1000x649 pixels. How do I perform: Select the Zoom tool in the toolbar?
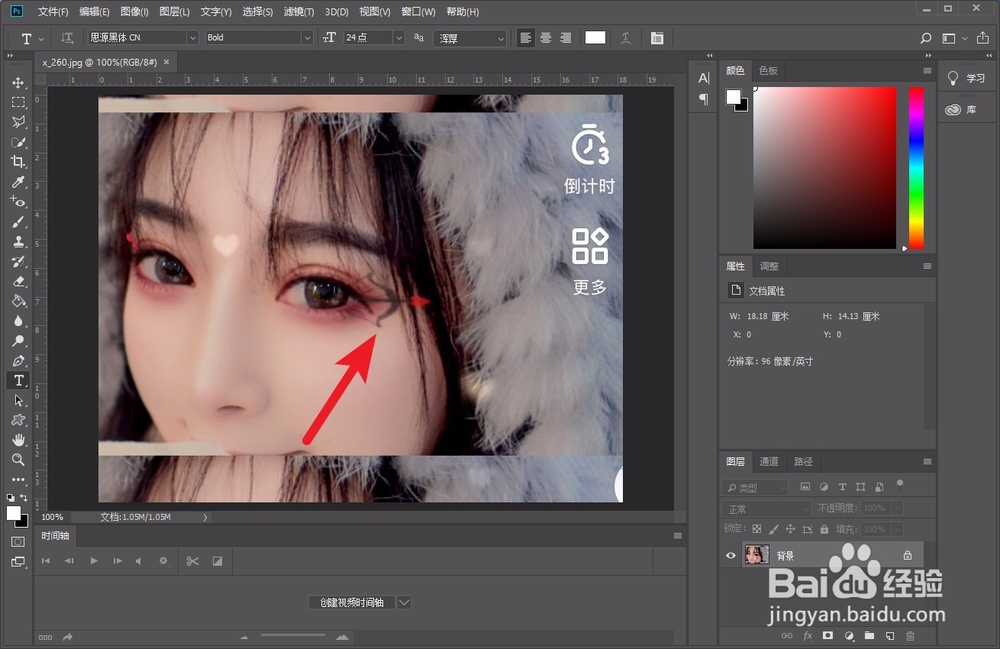pyautogui.click(x=17, y=460)
